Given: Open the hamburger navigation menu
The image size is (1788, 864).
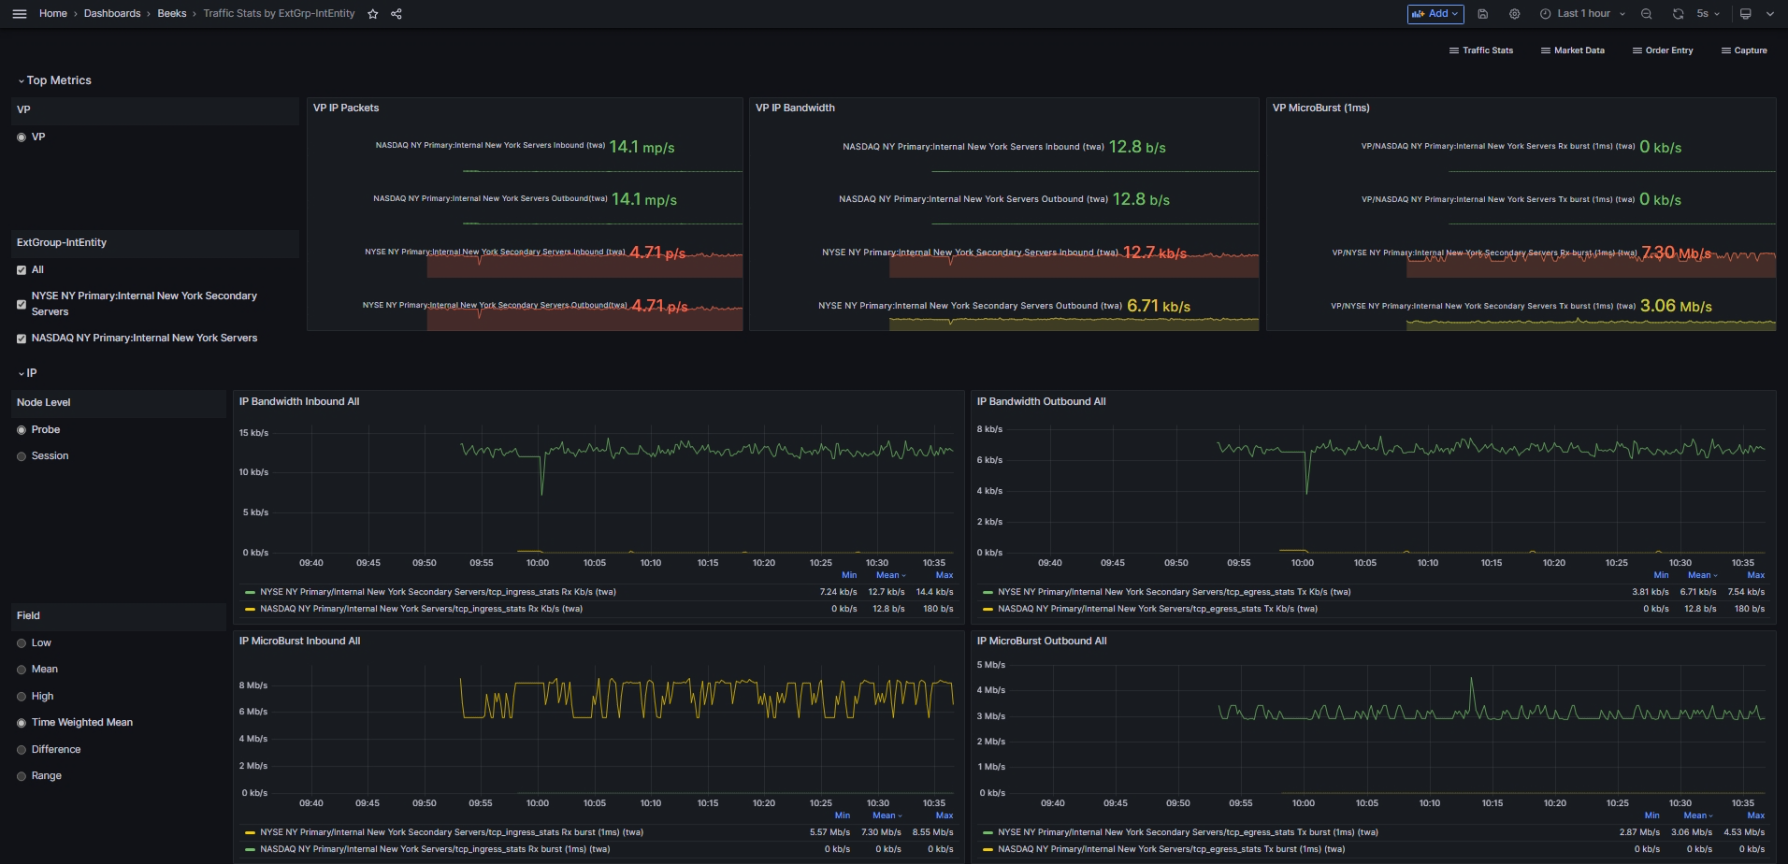Looking at the screenshot, I should tap(19, 14).
